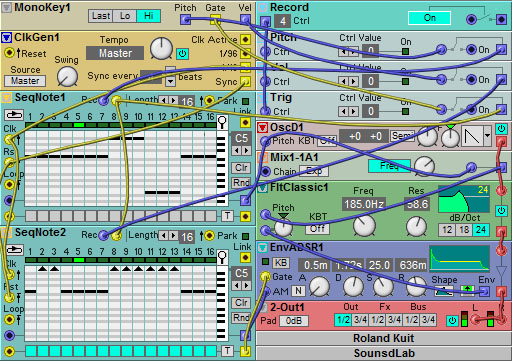Select FltClassic1 12 dB/Oct slope
Image resolution: width=512 pixels, height=361 pixels.
pos(447,229)
